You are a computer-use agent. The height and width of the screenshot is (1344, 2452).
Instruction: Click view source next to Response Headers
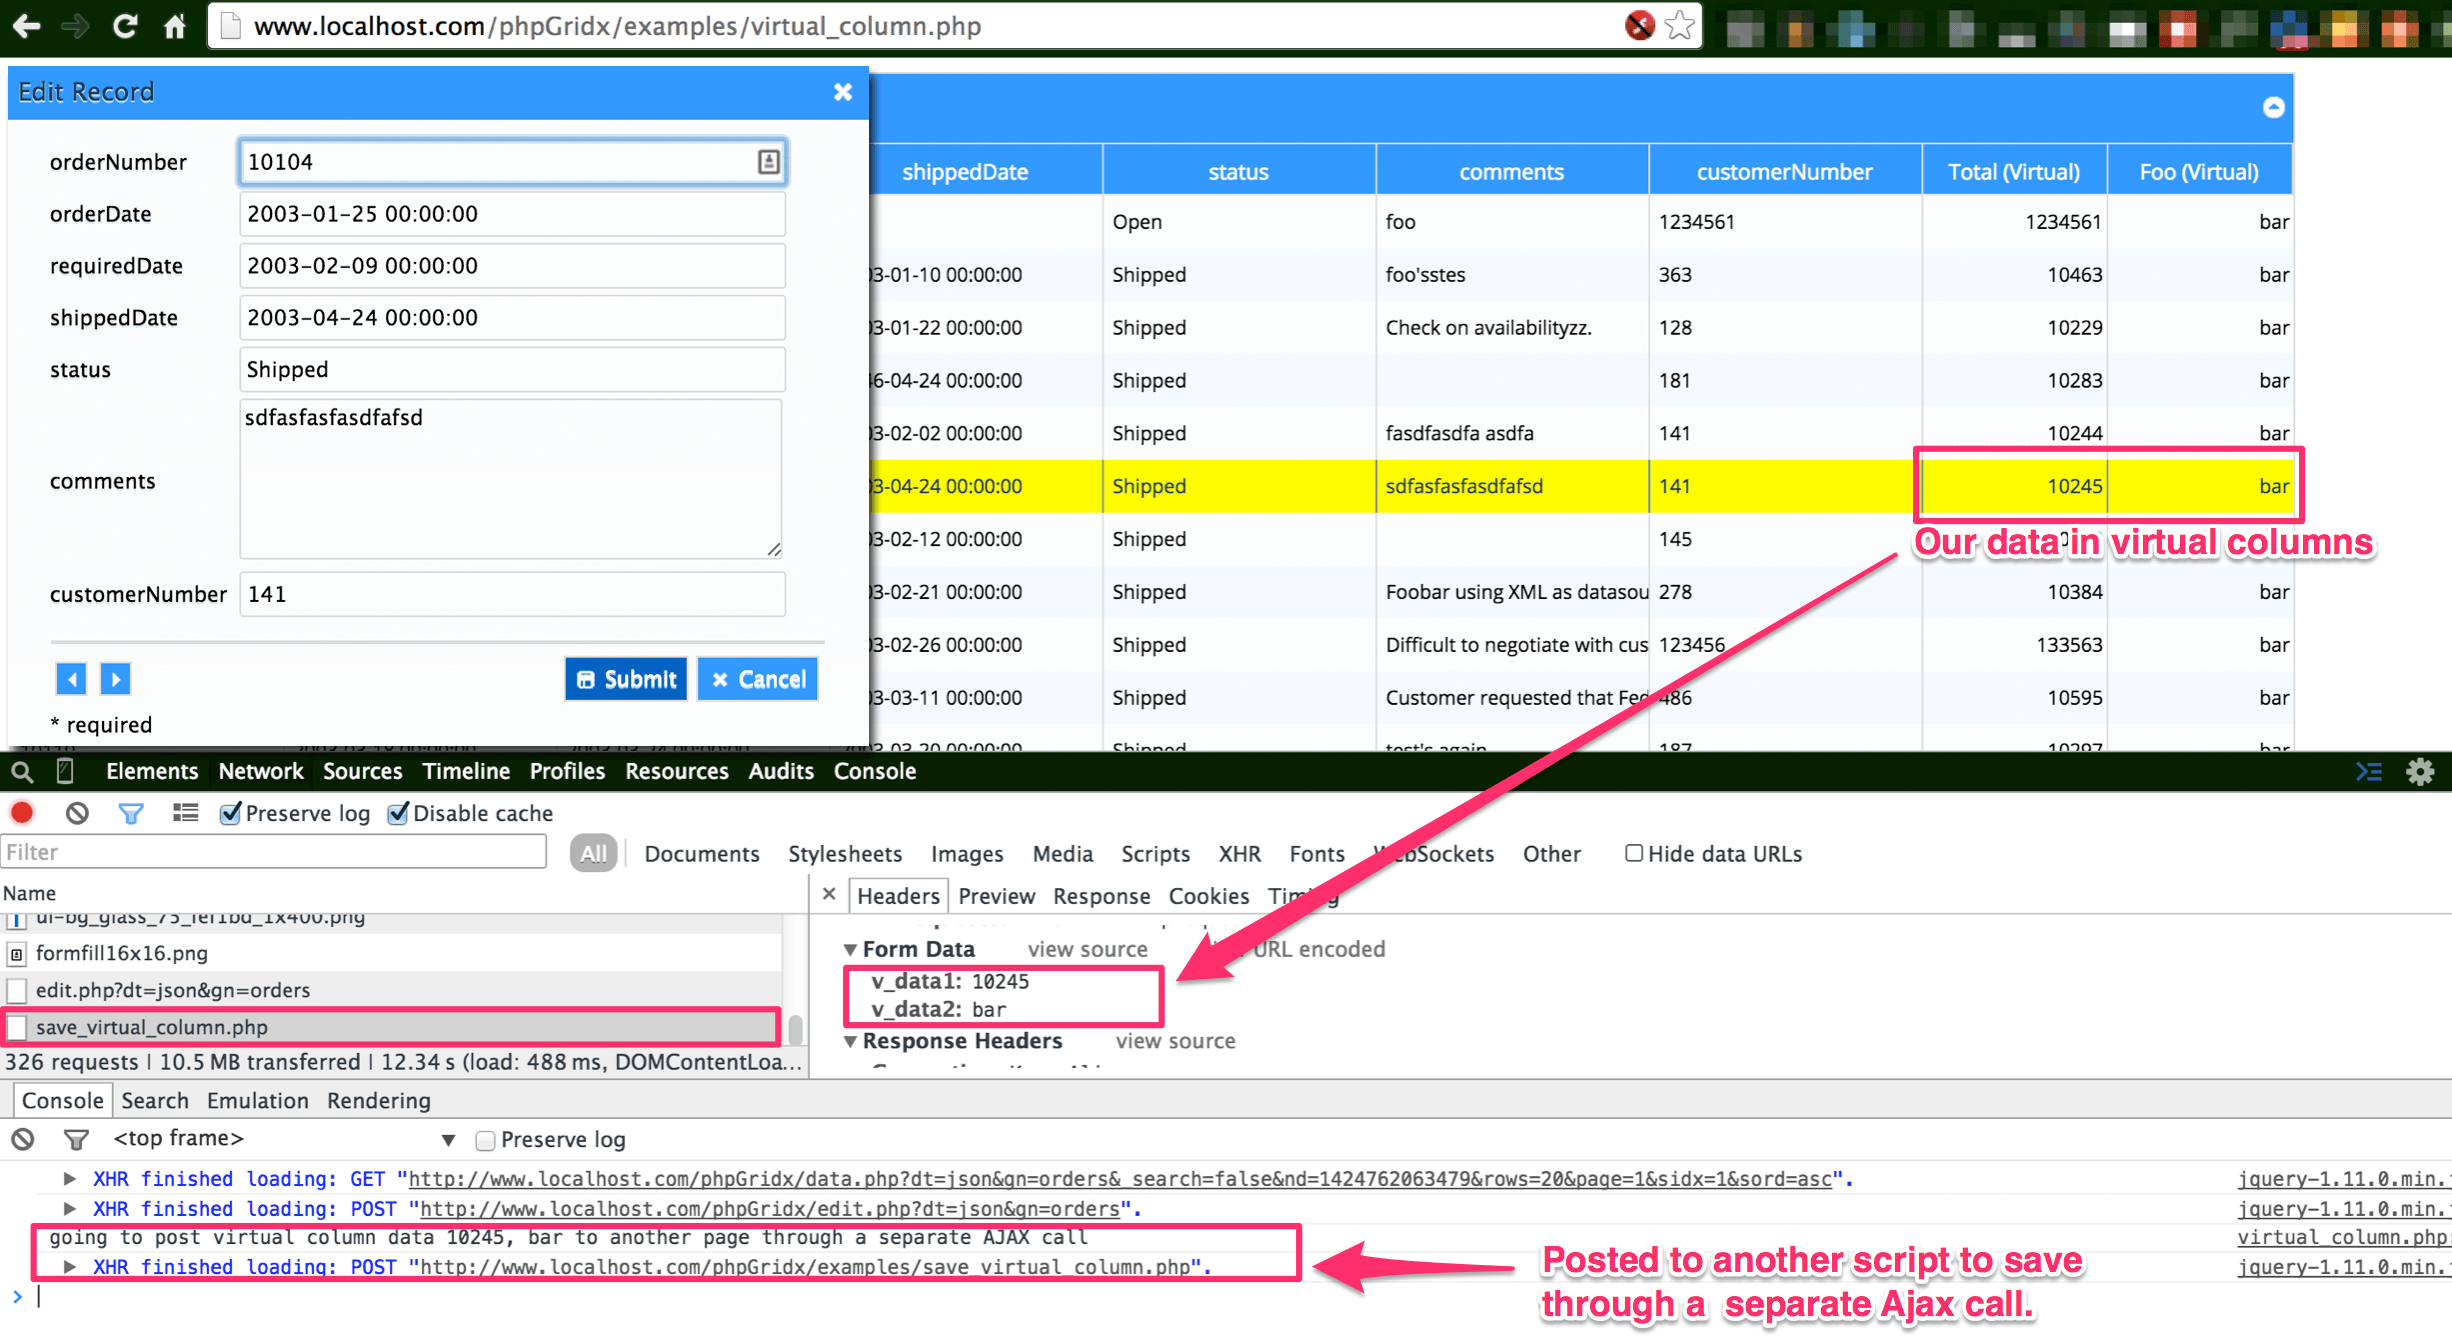(x=1176, y=1041)
